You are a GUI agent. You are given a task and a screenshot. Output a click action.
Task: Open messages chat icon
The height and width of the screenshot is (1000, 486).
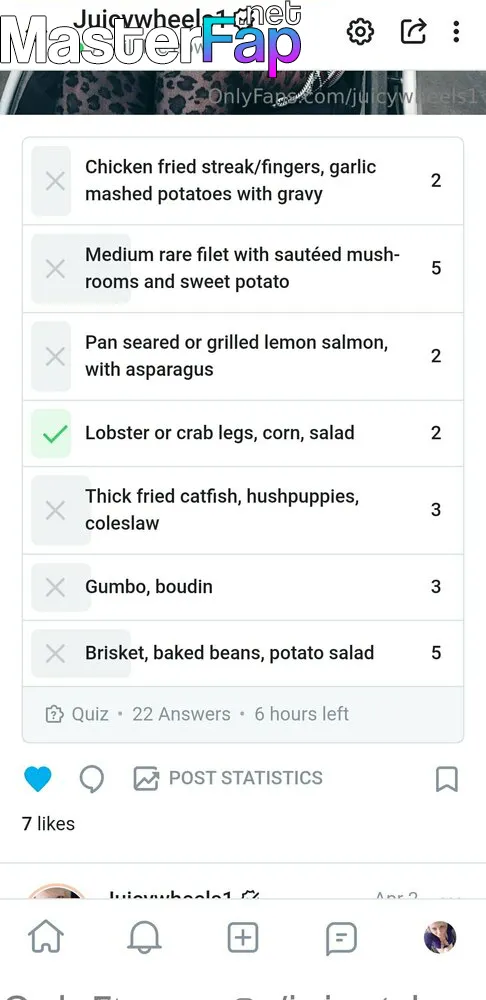pos(341,939)
